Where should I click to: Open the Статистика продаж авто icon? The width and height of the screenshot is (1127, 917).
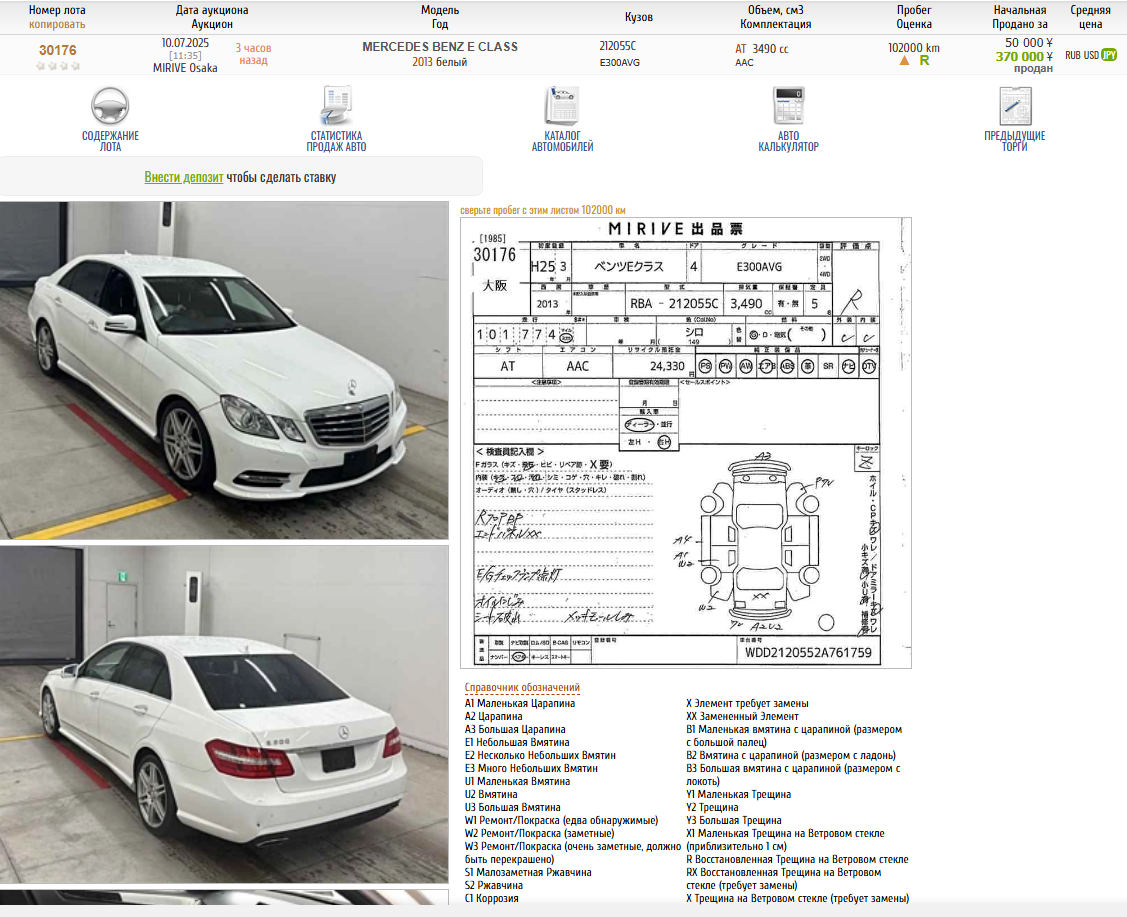(x=337, y=106)
